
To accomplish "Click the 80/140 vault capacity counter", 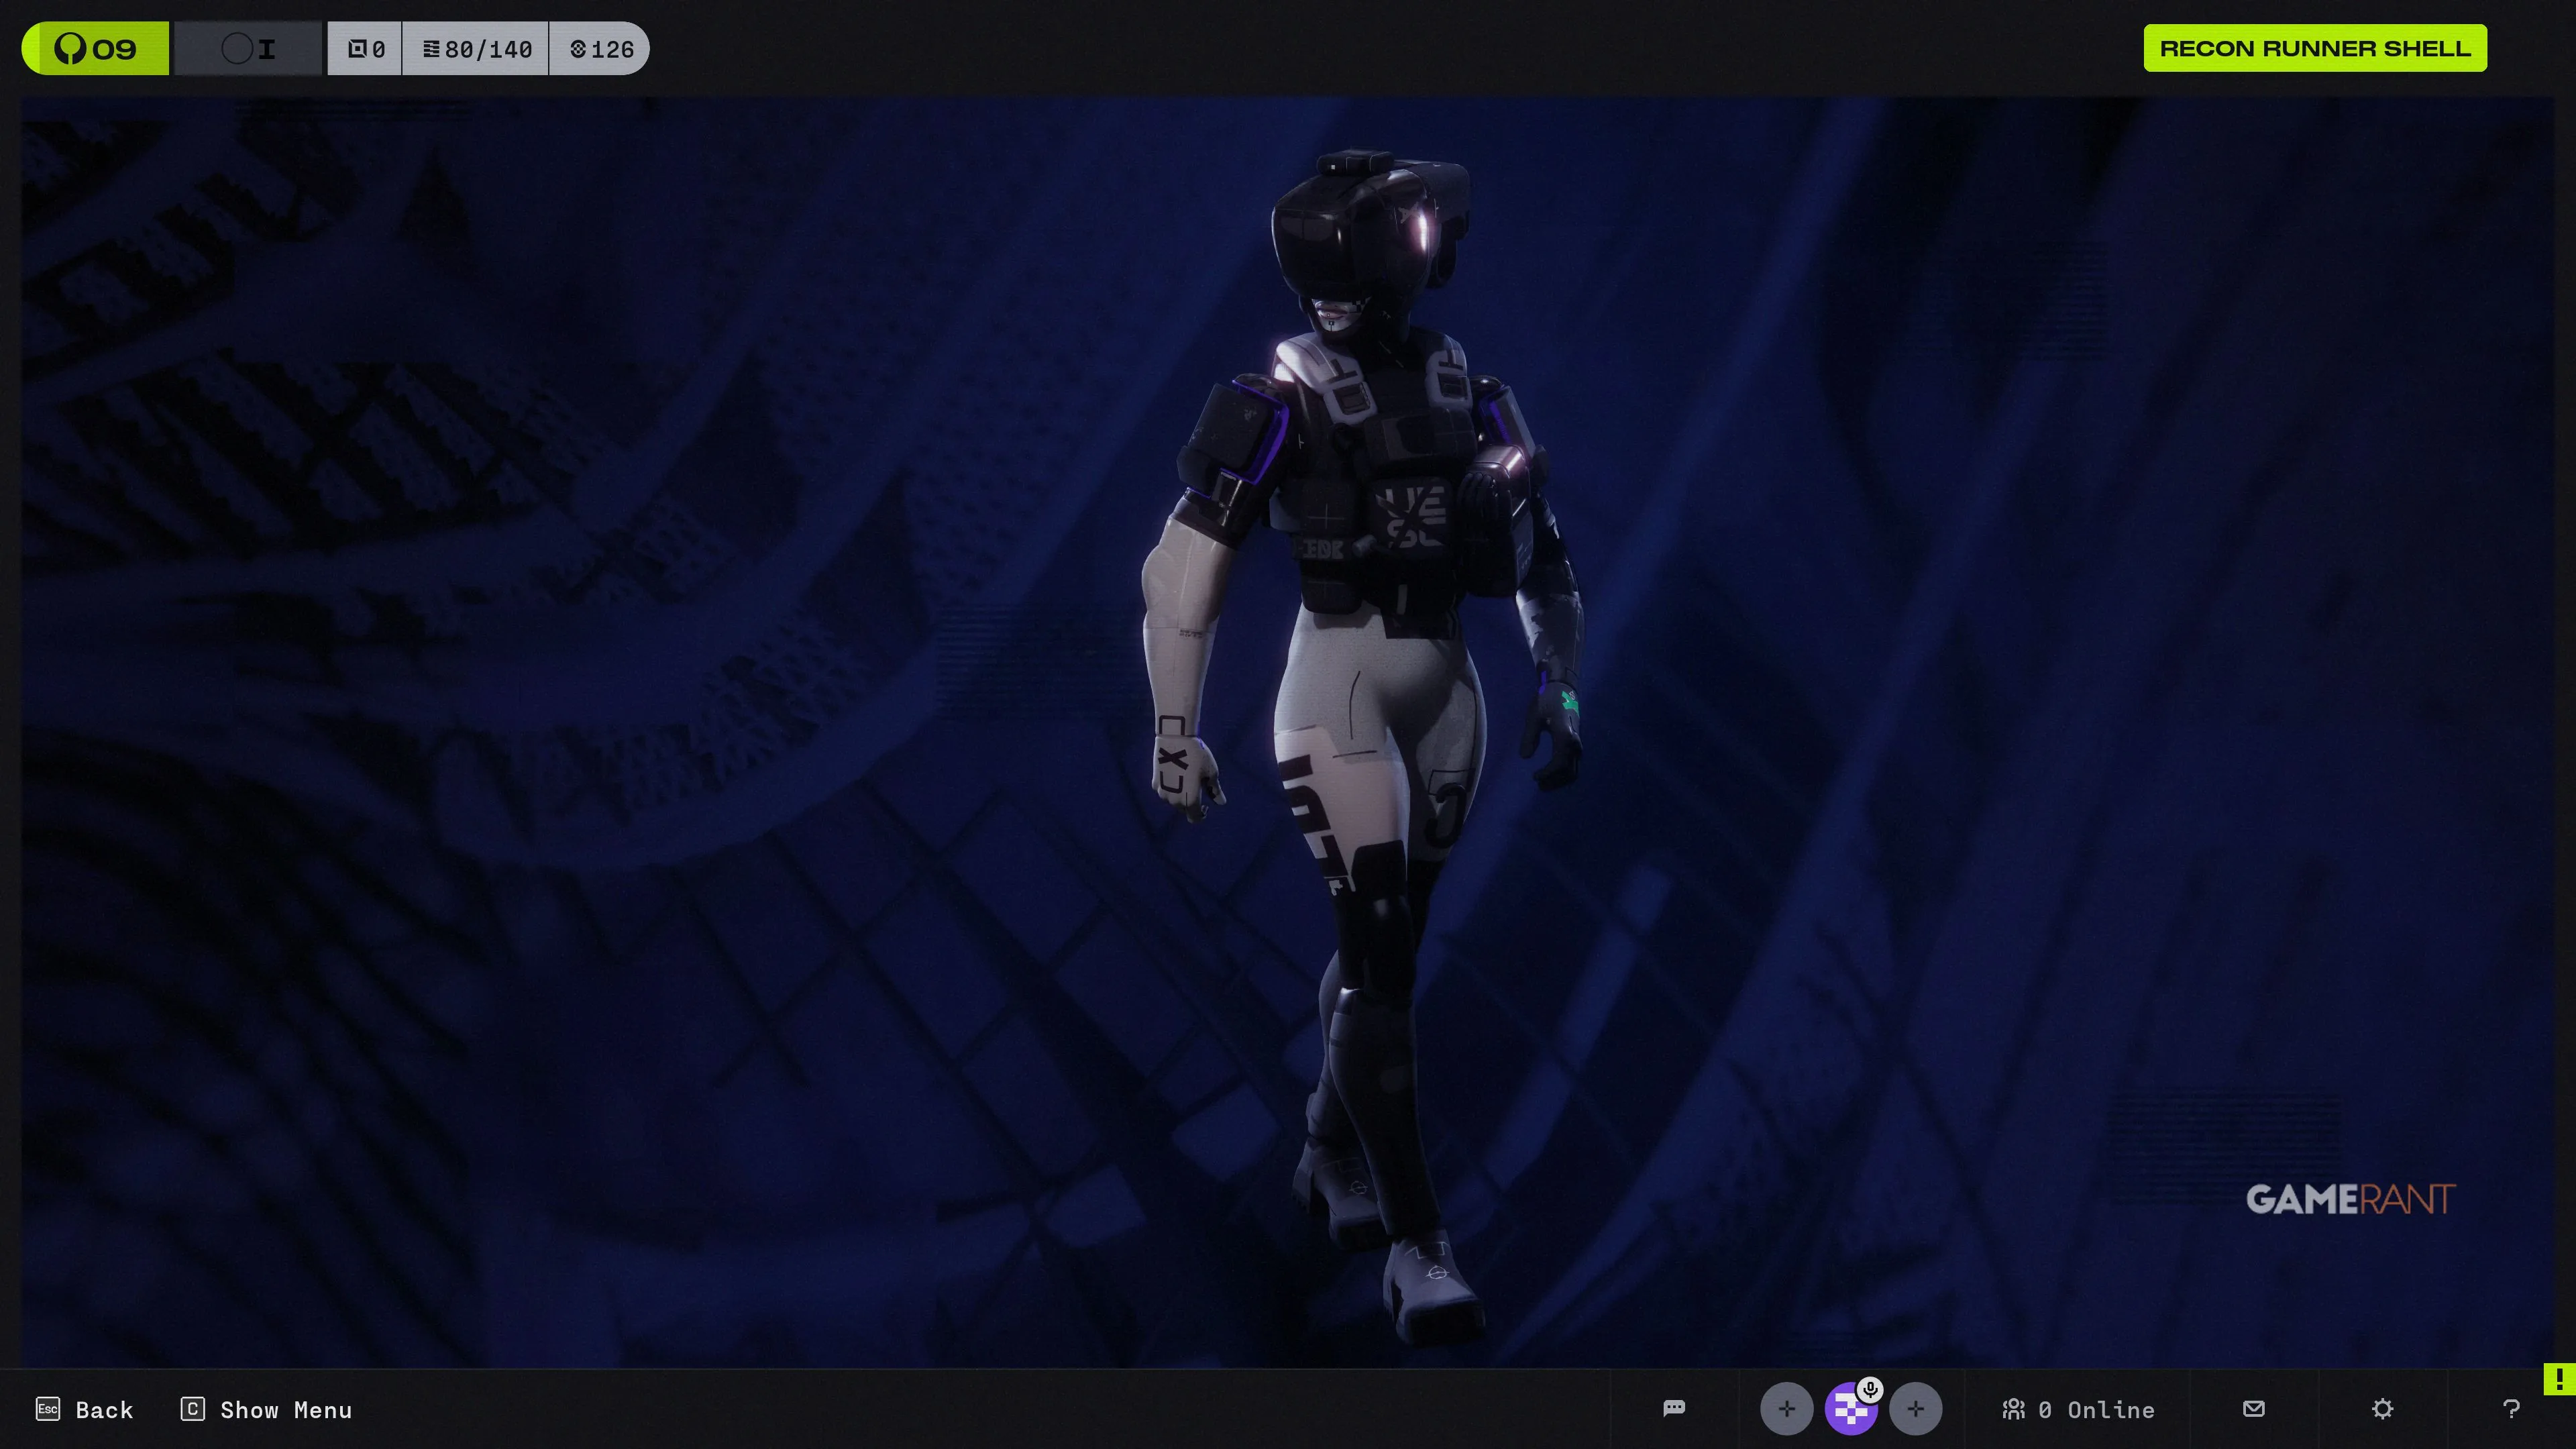I will coord(476,49).
